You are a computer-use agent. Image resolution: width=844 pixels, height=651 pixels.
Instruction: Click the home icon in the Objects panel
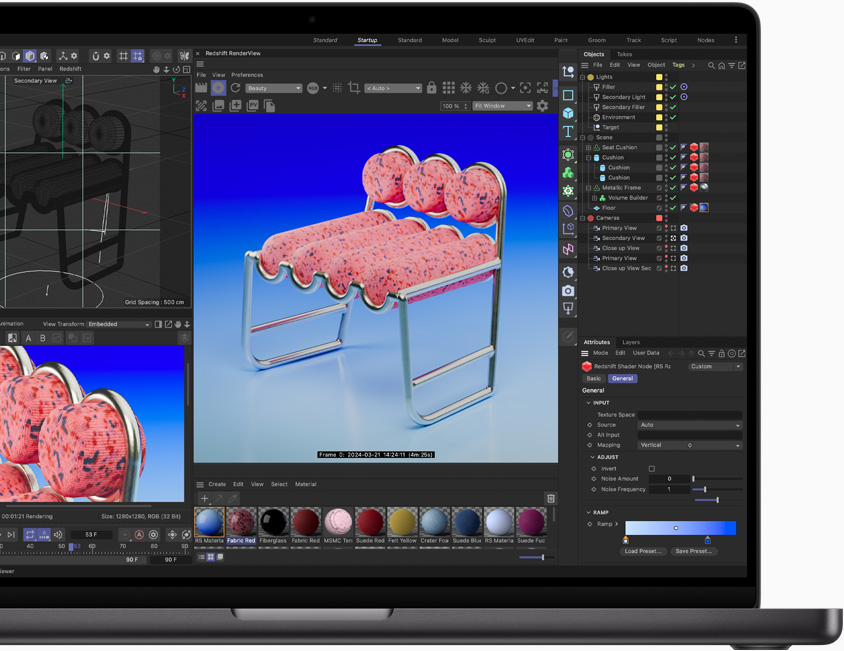tap(721, 65)
